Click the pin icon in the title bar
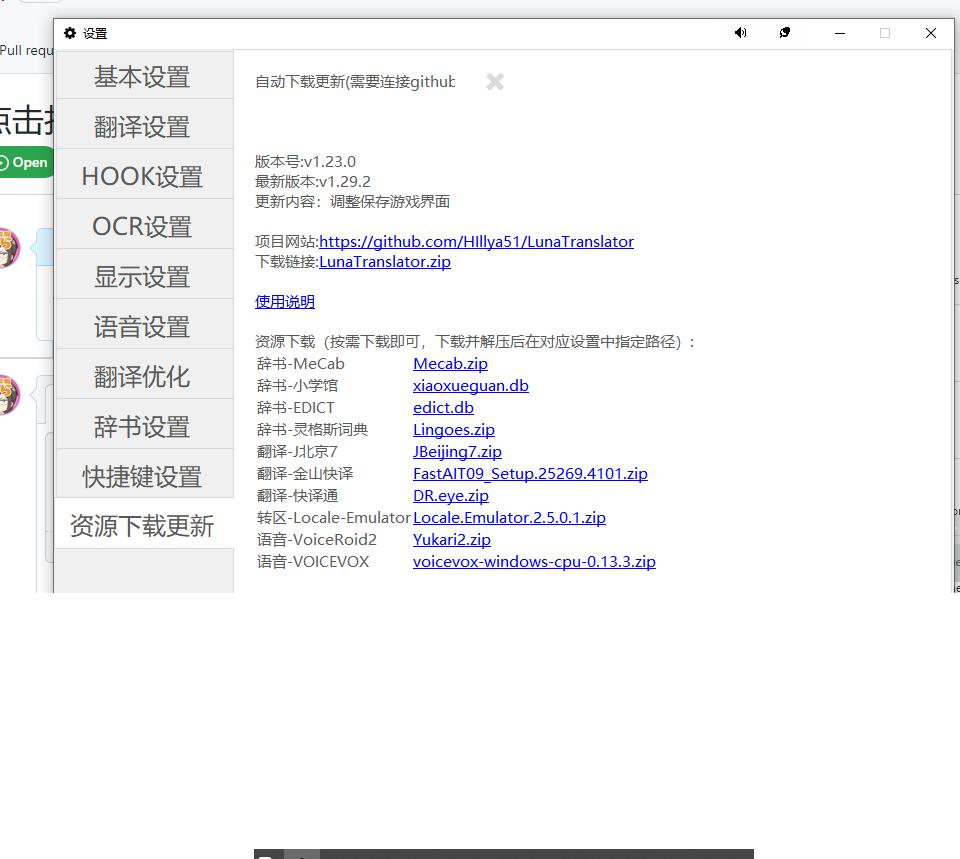960x859 pixels. coord(784,33)
